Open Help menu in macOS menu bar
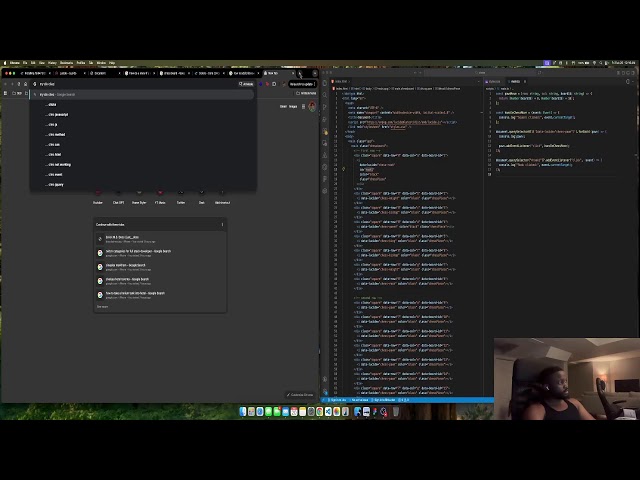 (112, 63)
